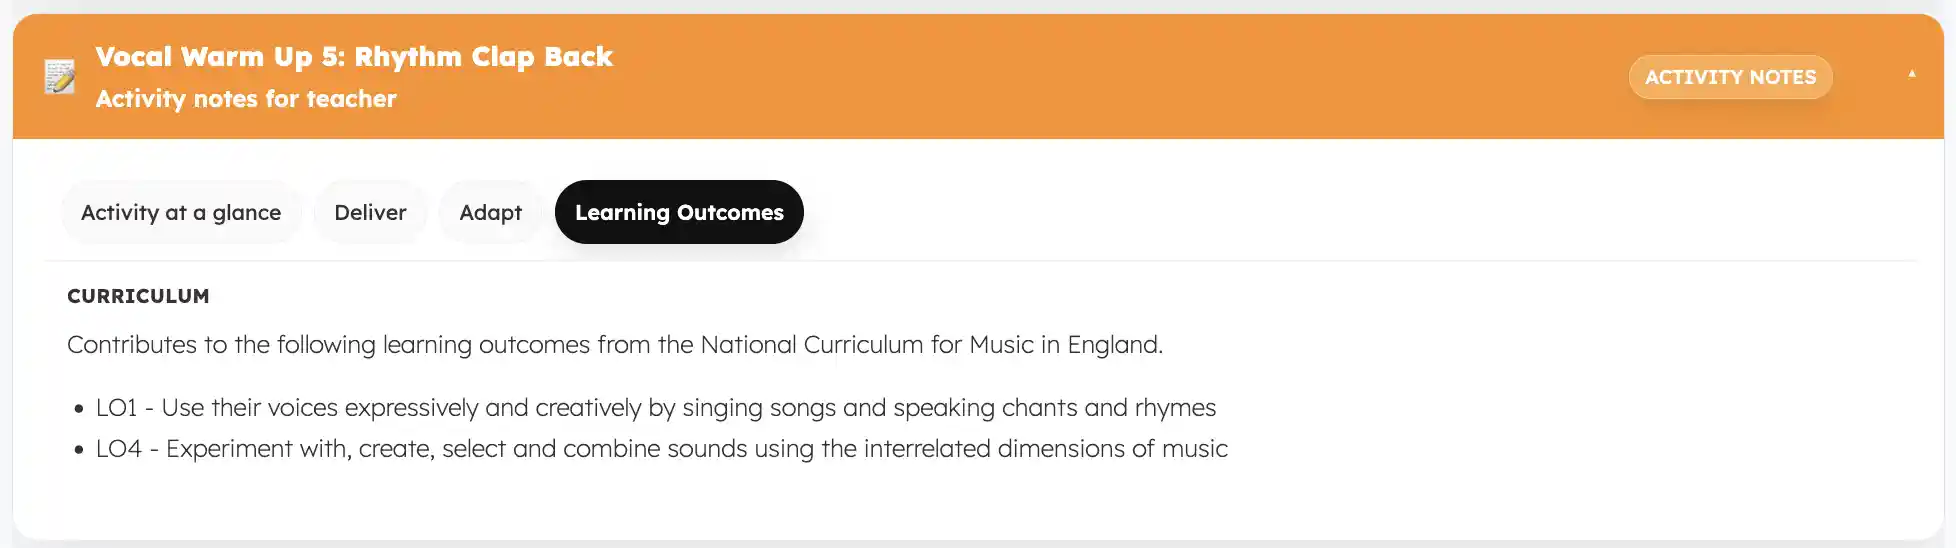Click the Vocal Warm Up 5 title
Viewport: 1956px width, 548px height.
pos(353,57)
